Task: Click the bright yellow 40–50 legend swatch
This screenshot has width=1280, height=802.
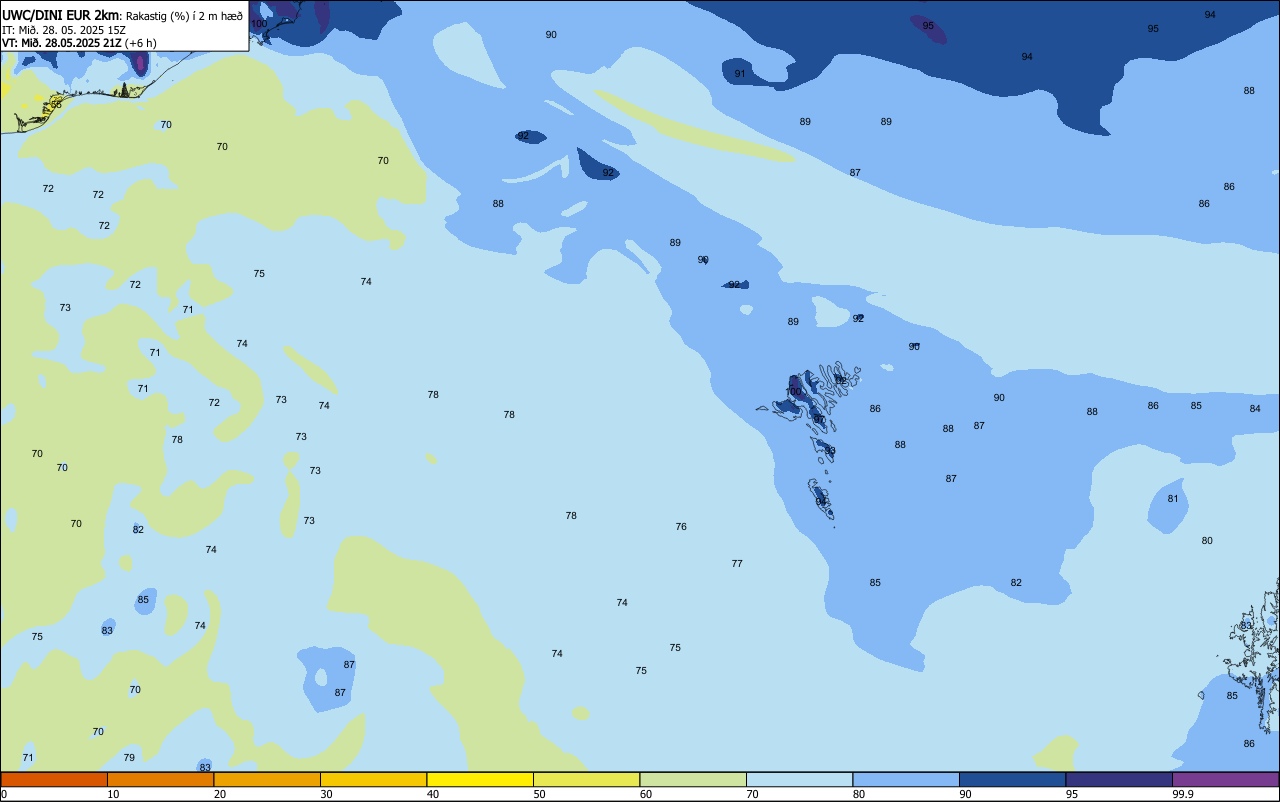Action: click(x=480, y=779)
